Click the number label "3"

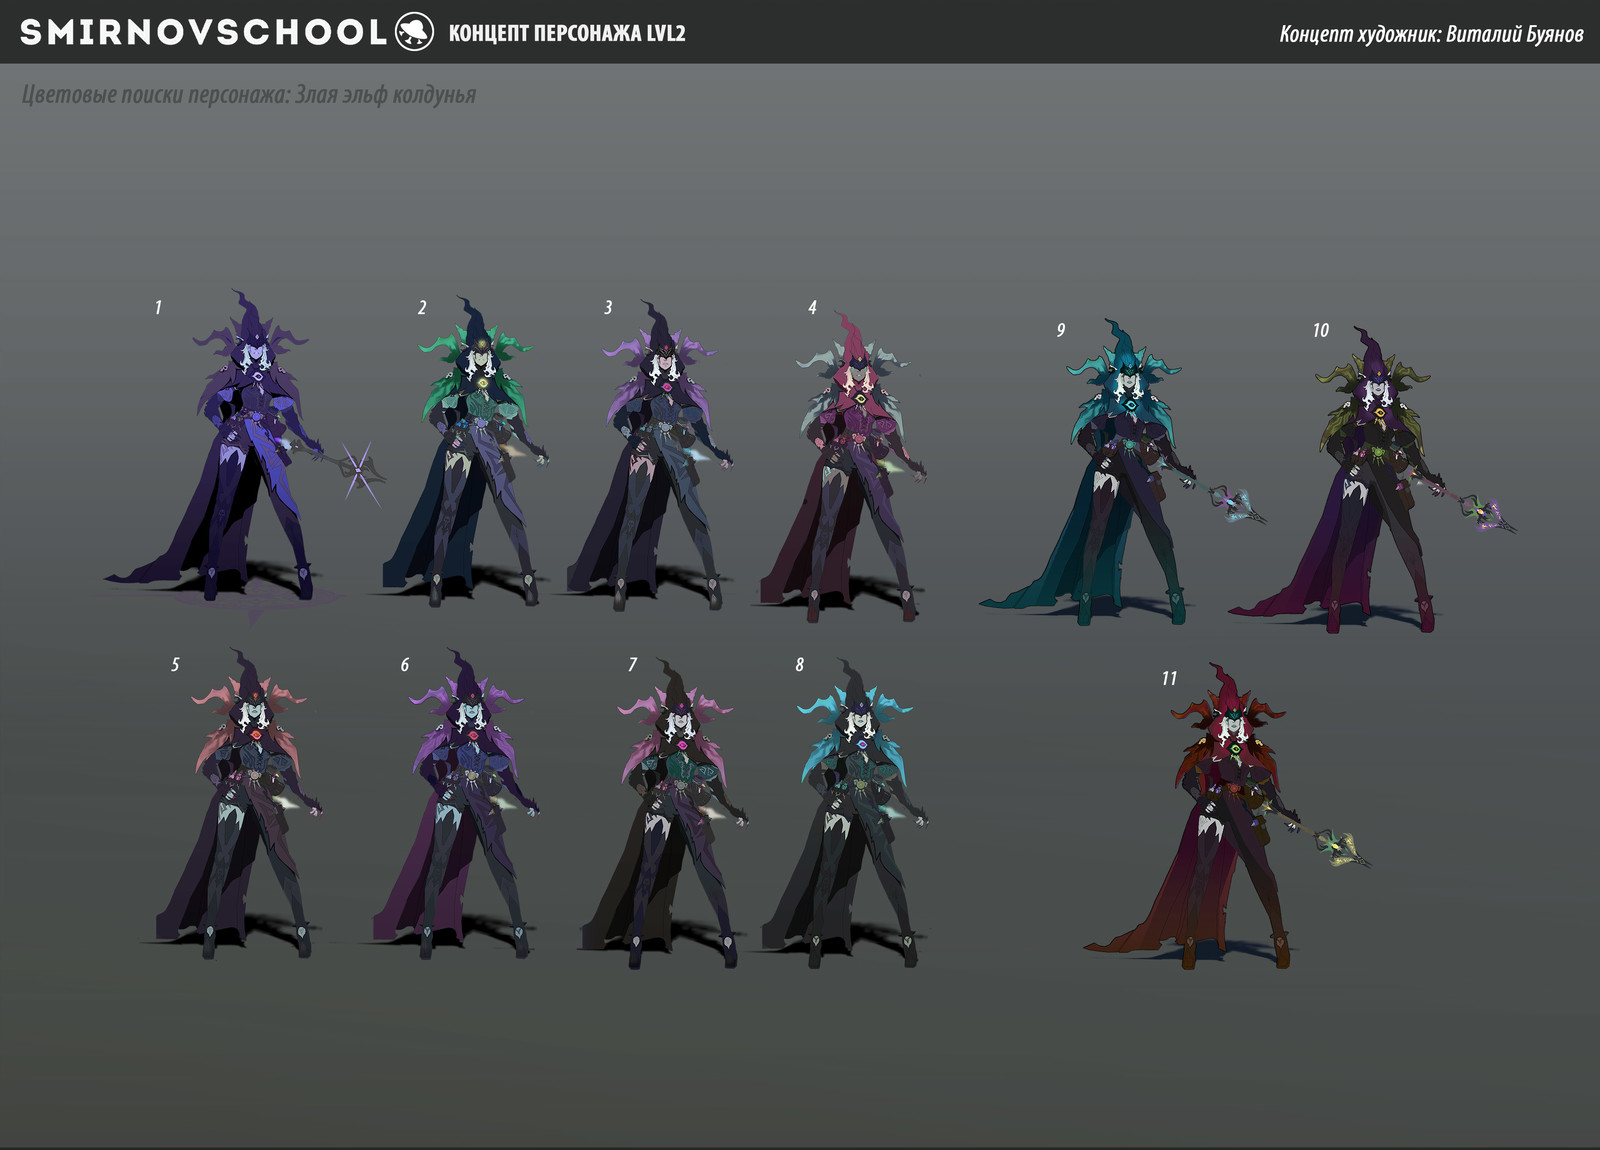608,307
